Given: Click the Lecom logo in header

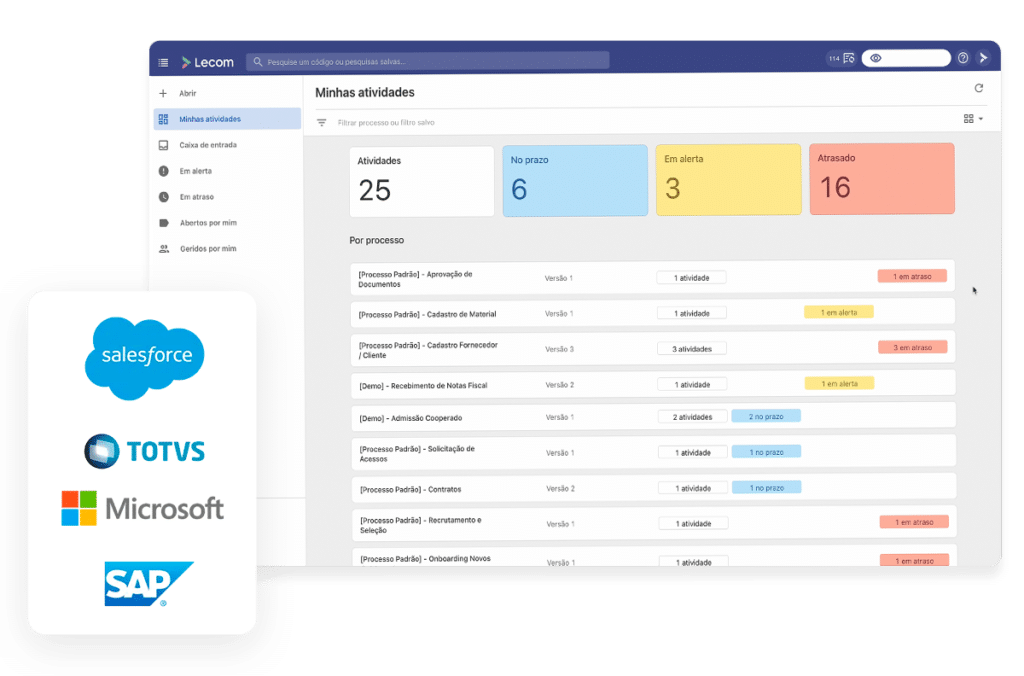Looking at the screenshot, I should tap(207, 62).
